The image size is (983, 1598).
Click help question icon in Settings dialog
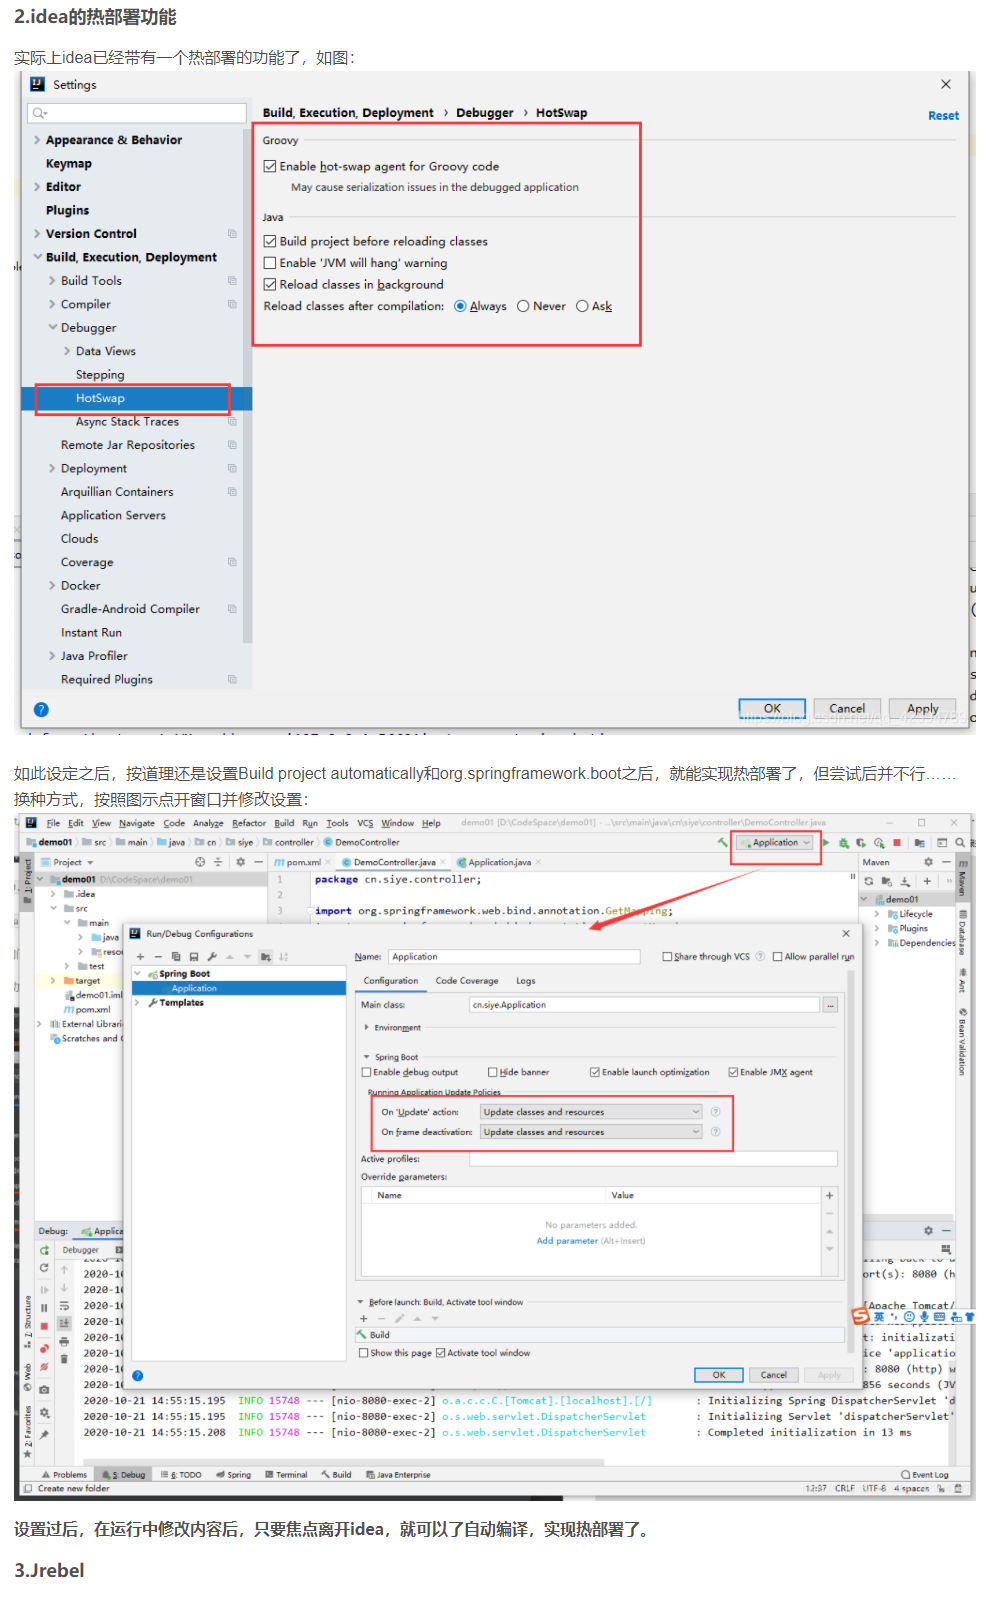point(41,710)
